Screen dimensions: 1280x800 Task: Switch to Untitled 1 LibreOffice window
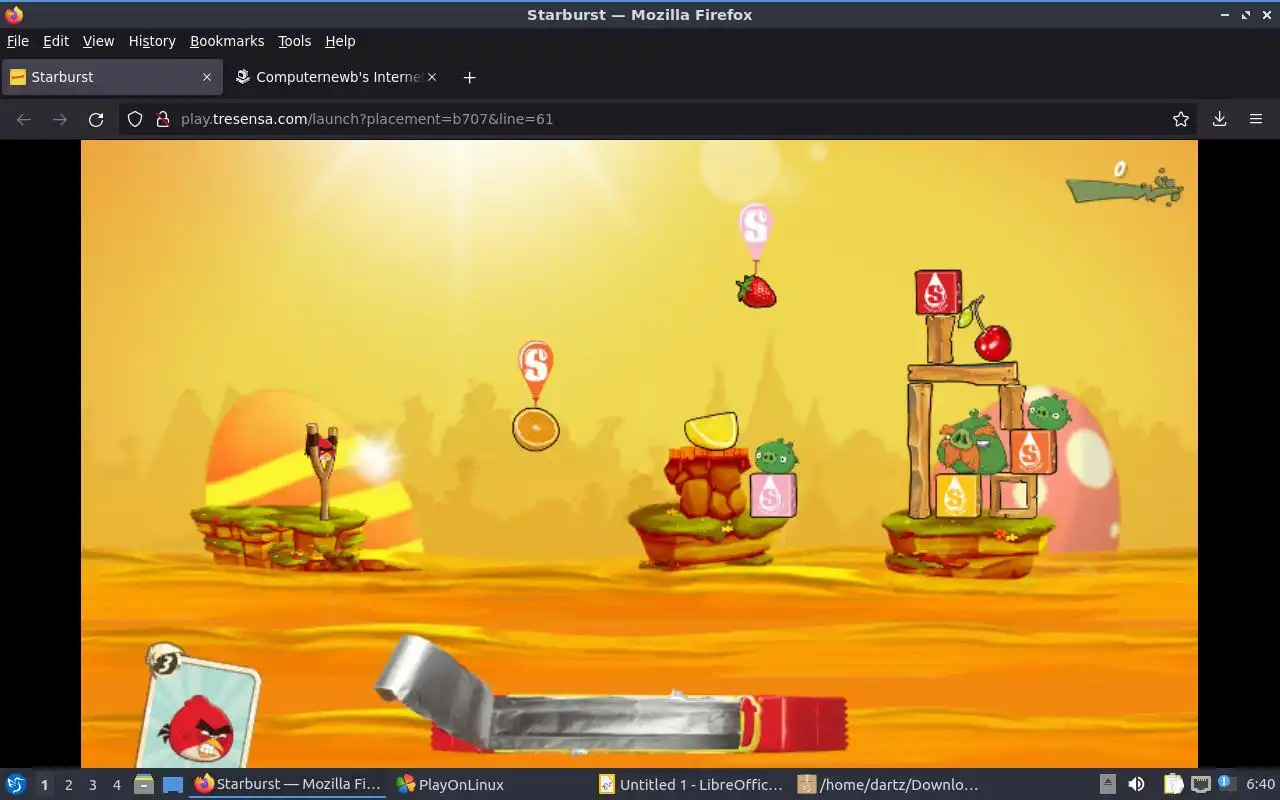[693, 785]
